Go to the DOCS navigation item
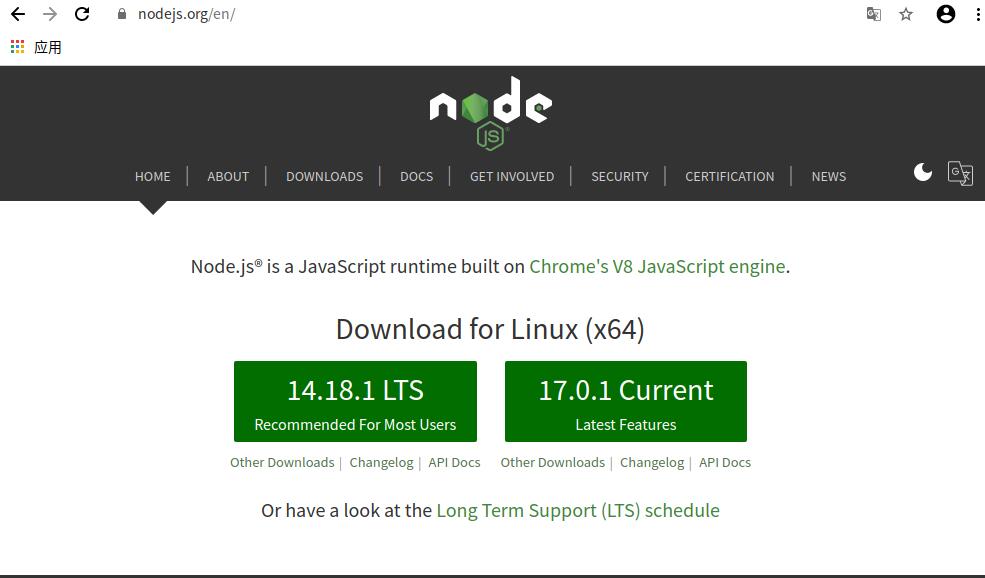985x578 pixels. click(x=416, y=176)
